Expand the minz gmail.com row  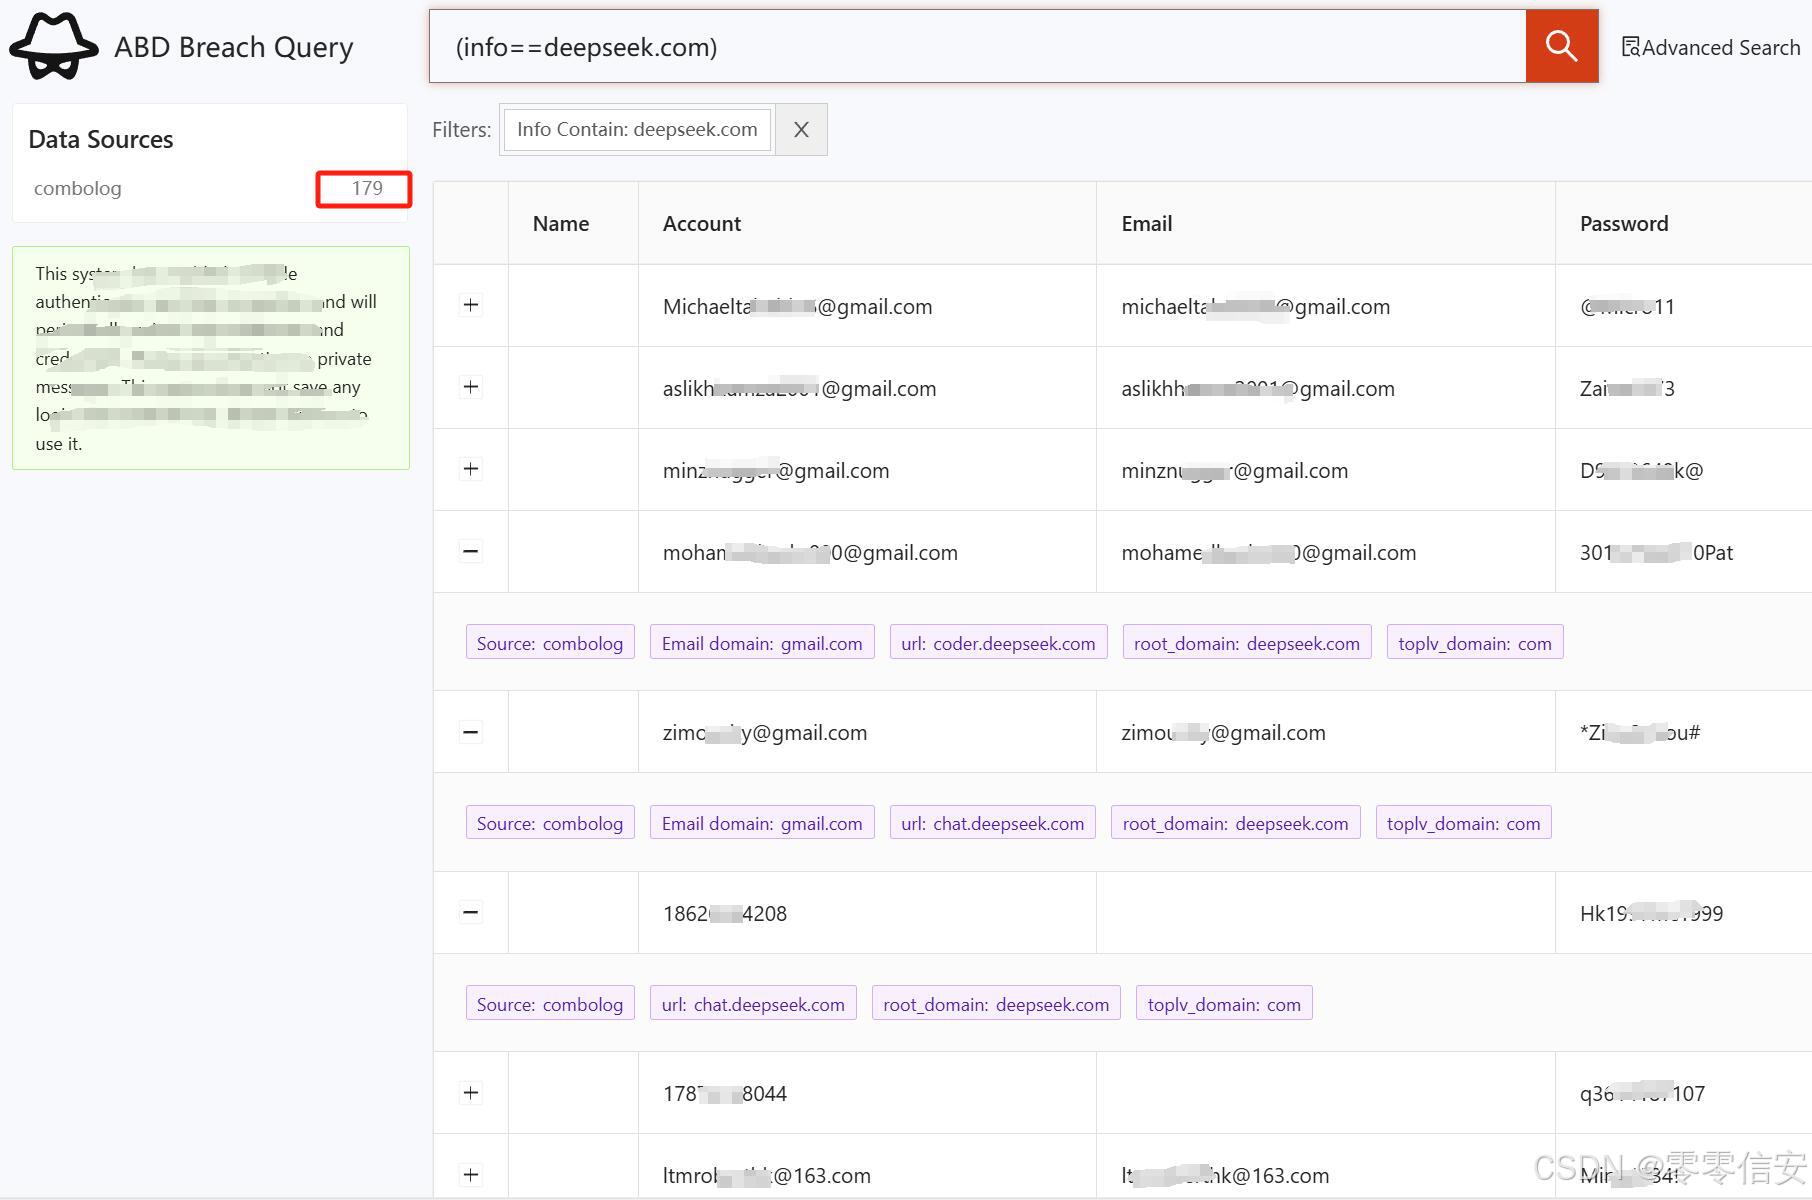[471, 469]
